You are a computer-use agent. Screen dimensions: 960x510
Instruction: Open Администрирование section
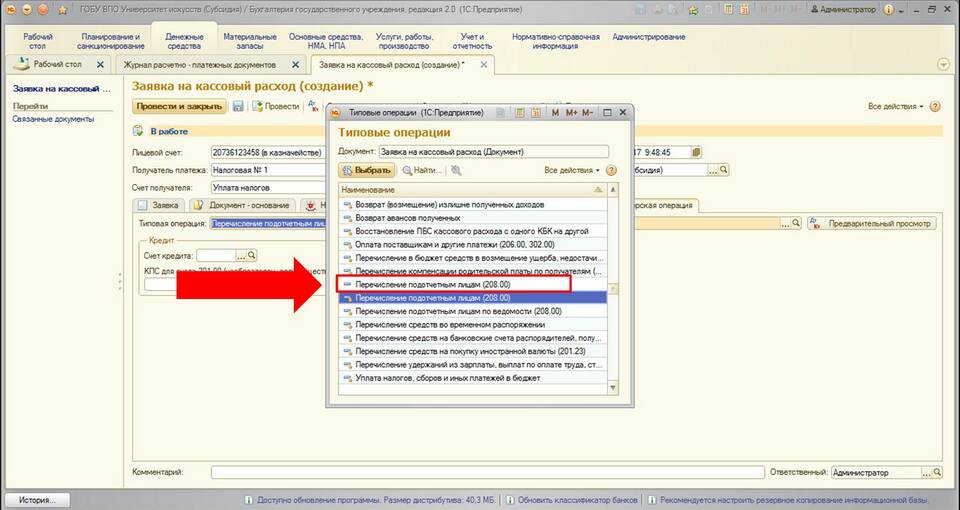click(x=649, y=37)
